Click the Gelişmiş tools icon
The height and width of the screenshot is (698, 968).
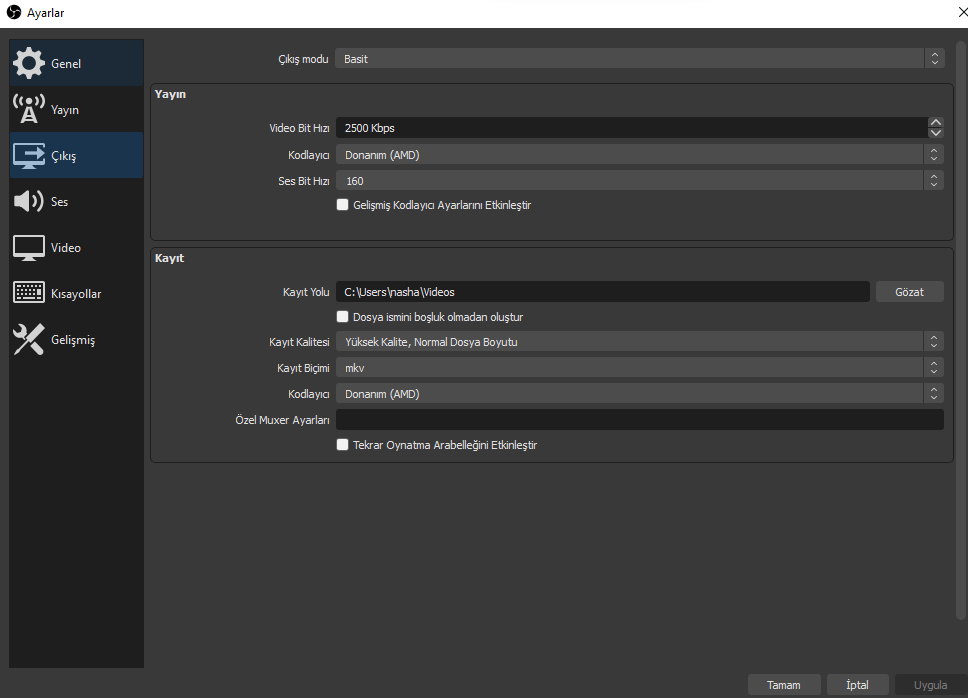tap(28, 339)
